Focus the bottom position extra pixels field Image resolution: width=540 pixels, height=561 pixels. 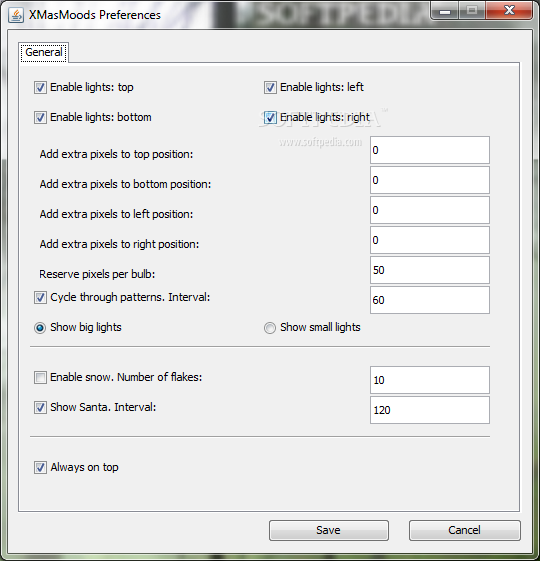(x=430, y=180)
